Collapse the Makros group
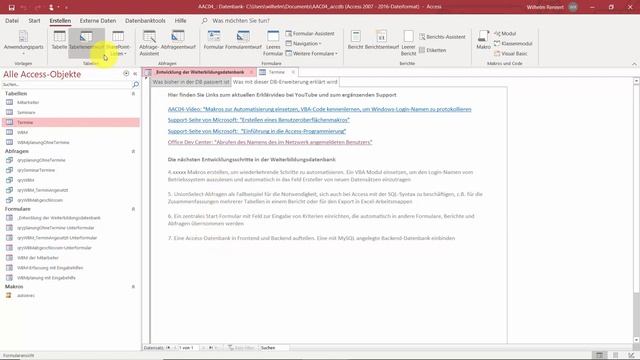 point(133,287)
